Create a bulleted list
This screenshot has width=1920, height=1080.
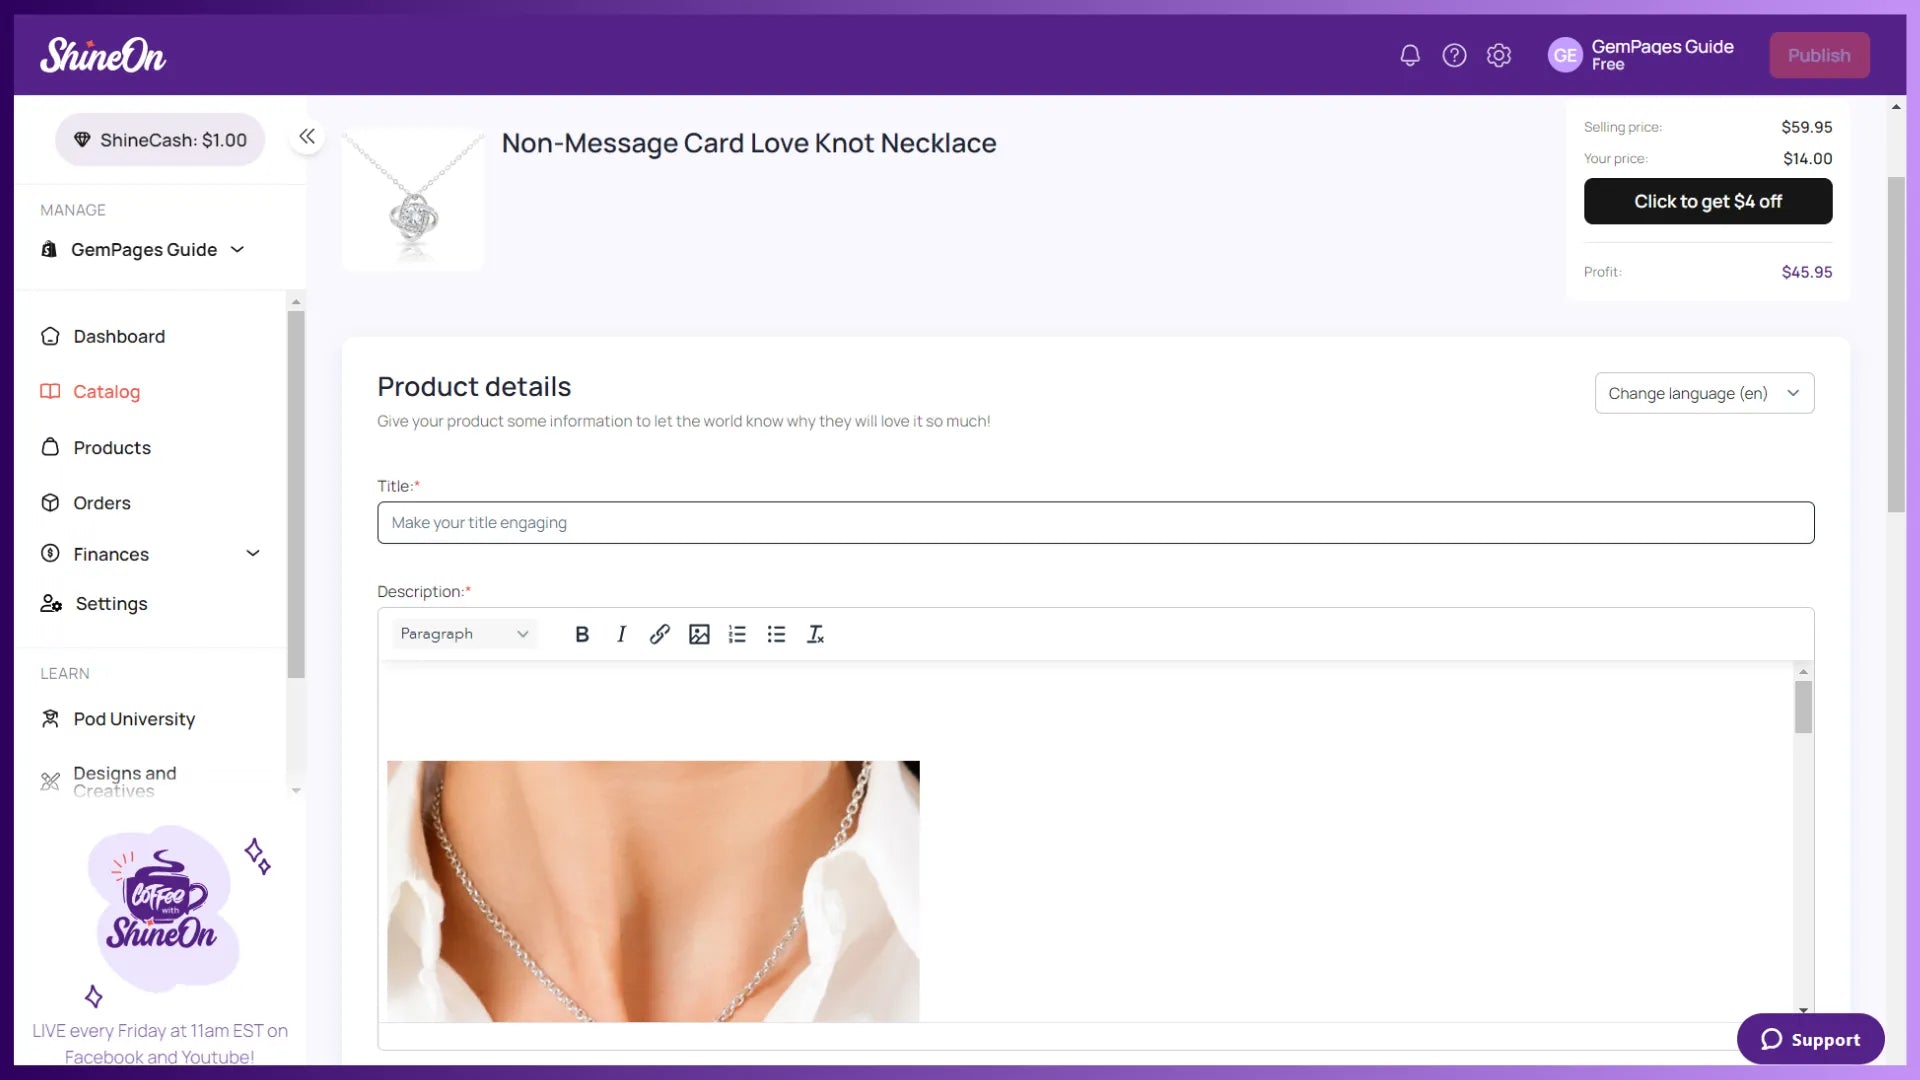click(x=776, y=634)
